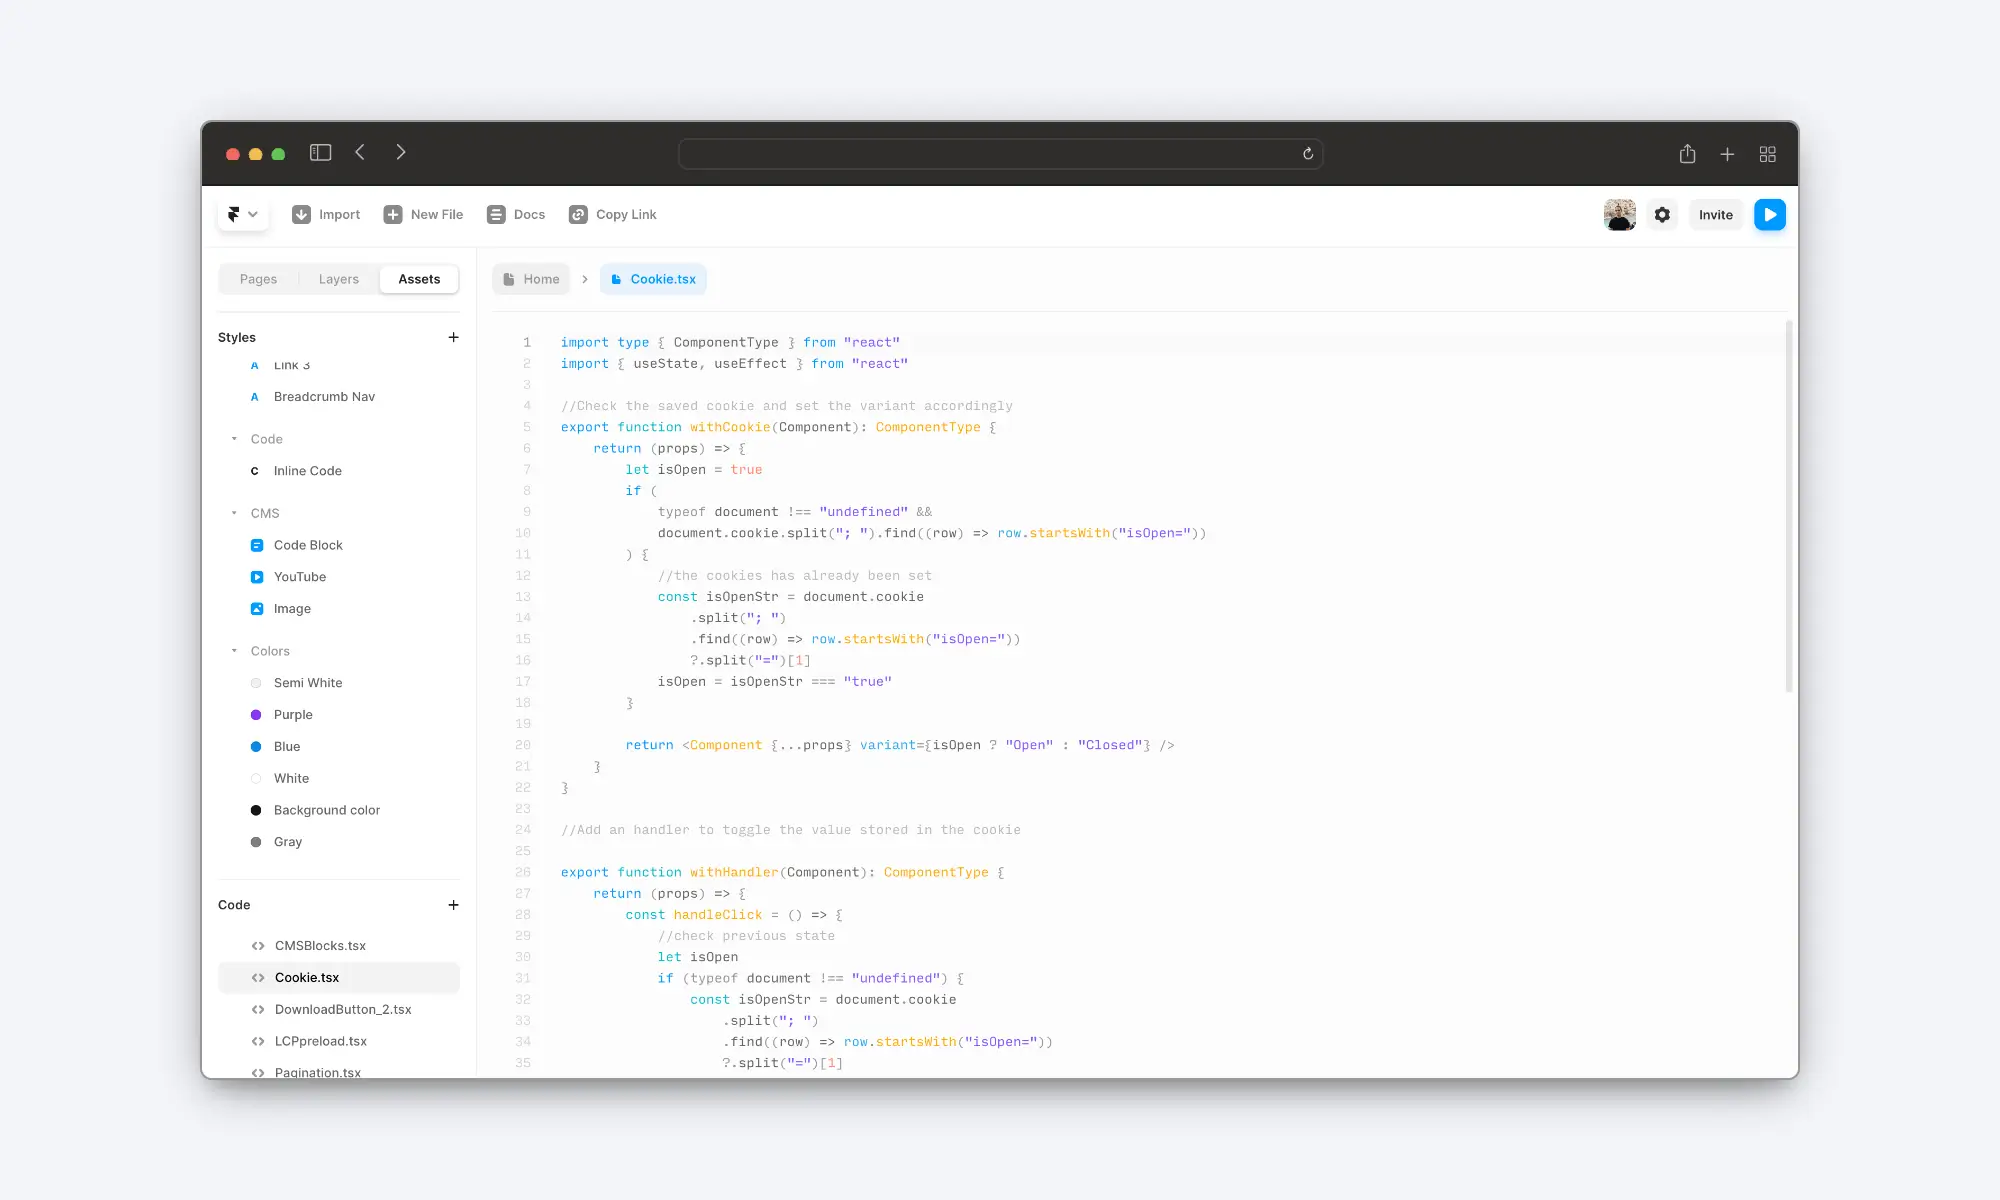Click the sidebar panel toggle icon
This screenshot has width=2000, height=1200.
click(x=321, y=153)
